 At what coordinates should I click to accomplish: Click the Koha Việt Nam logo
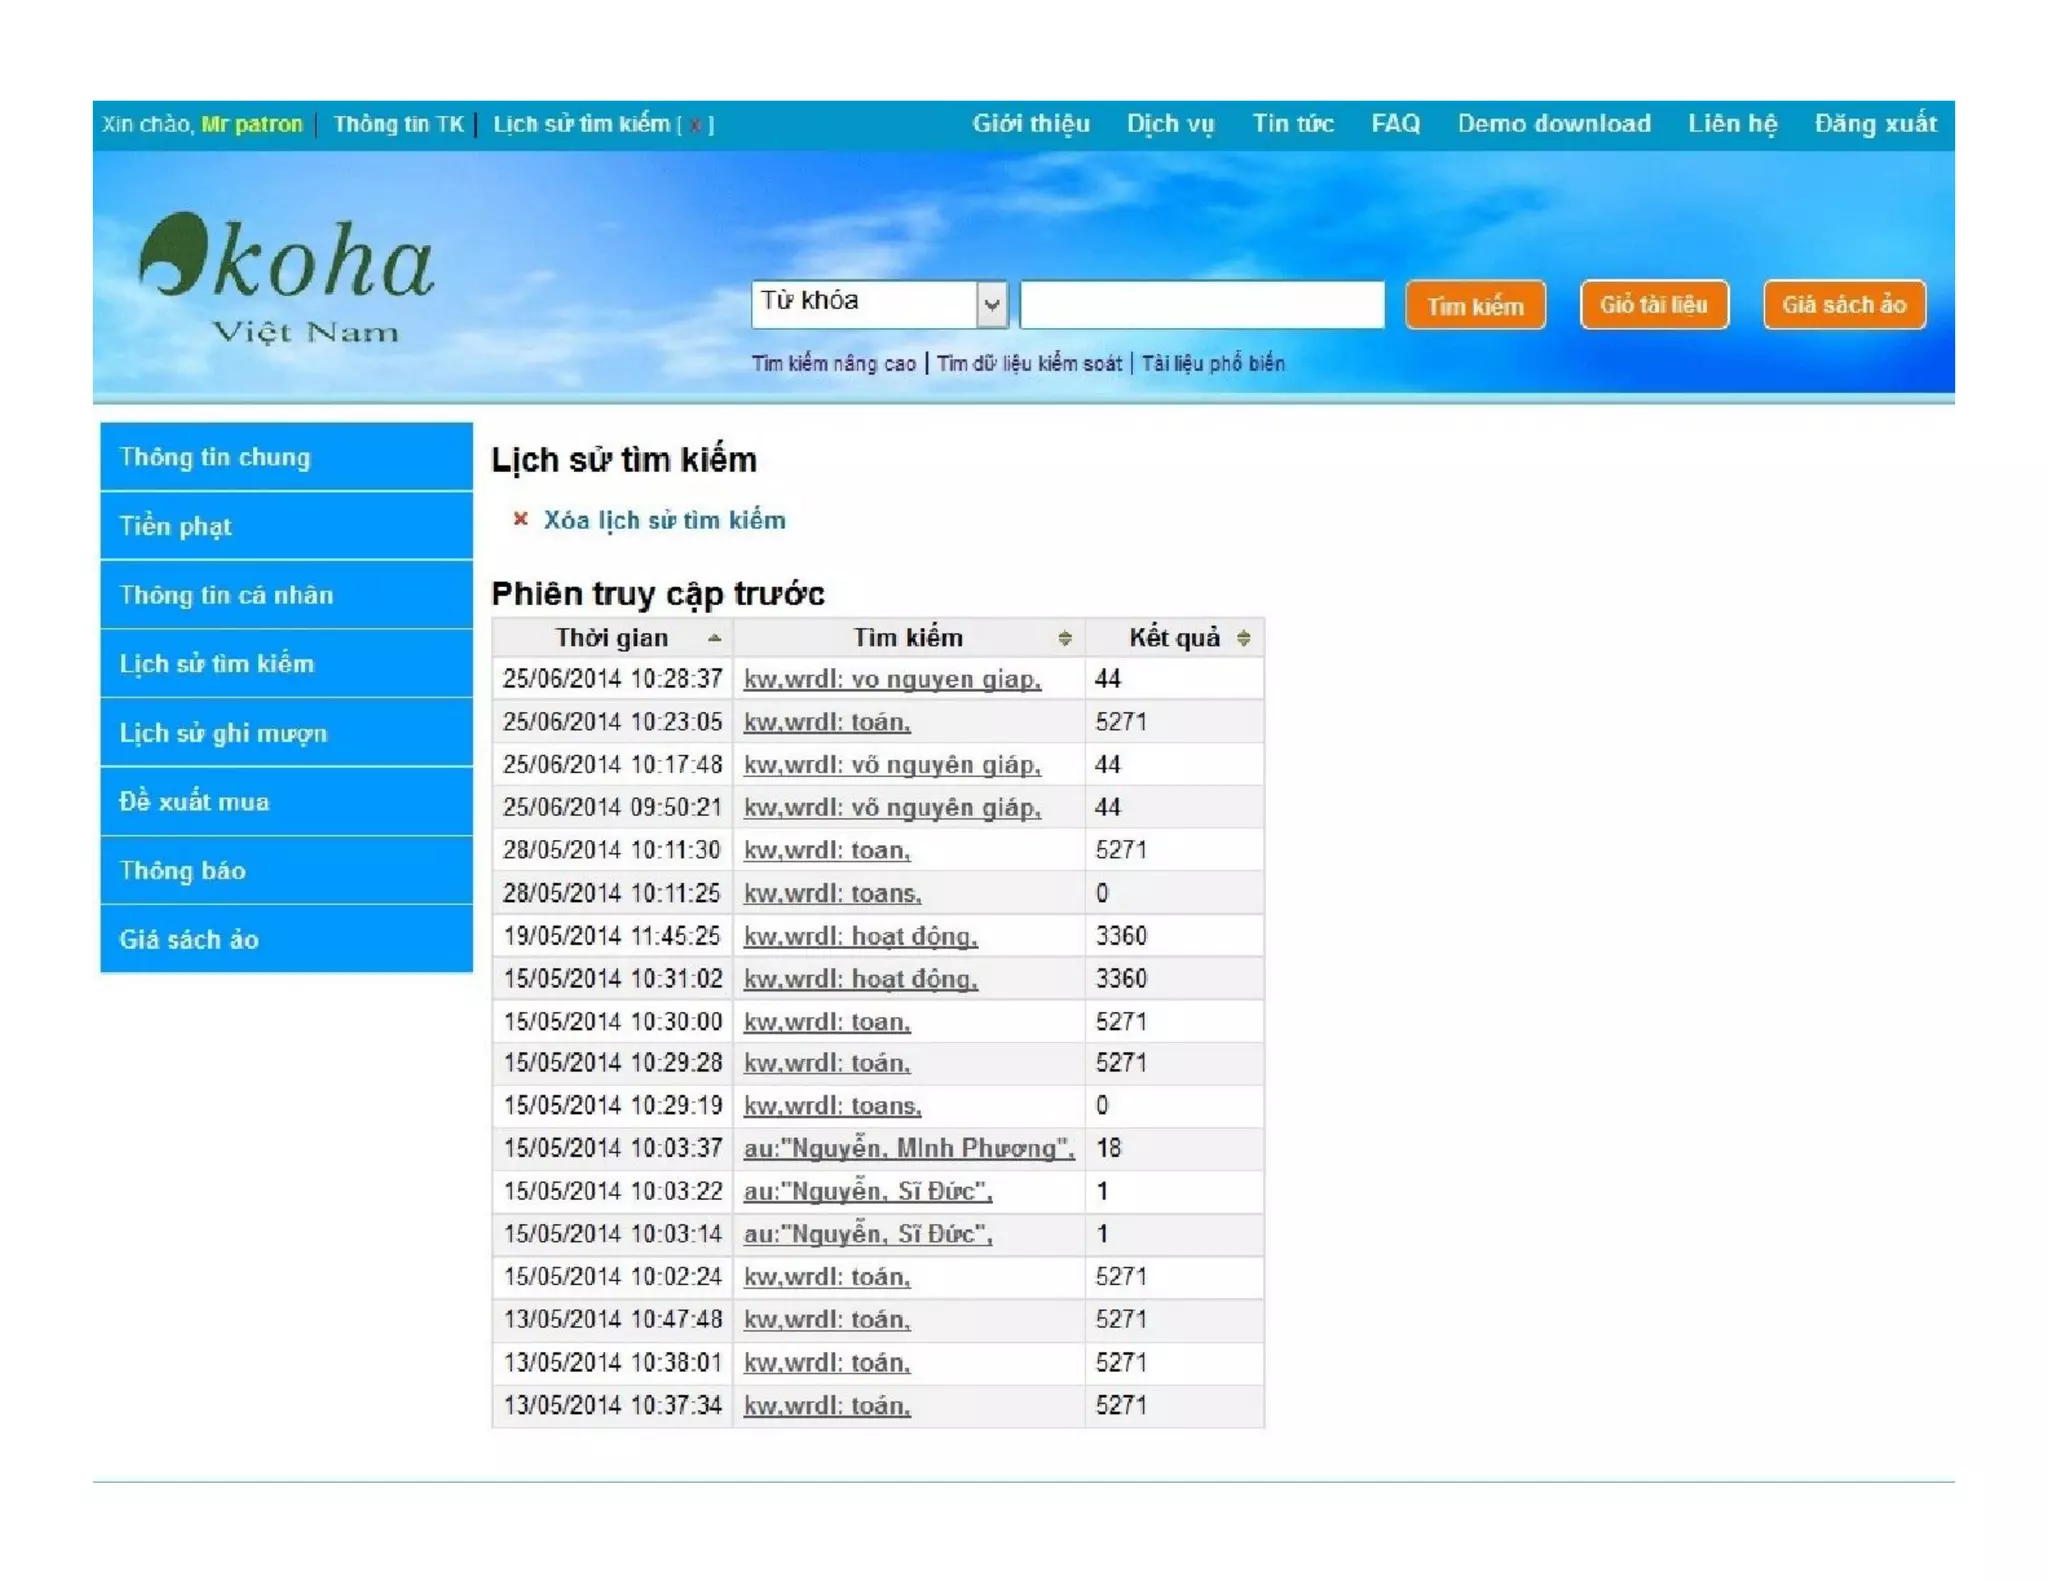coord(285,275)
